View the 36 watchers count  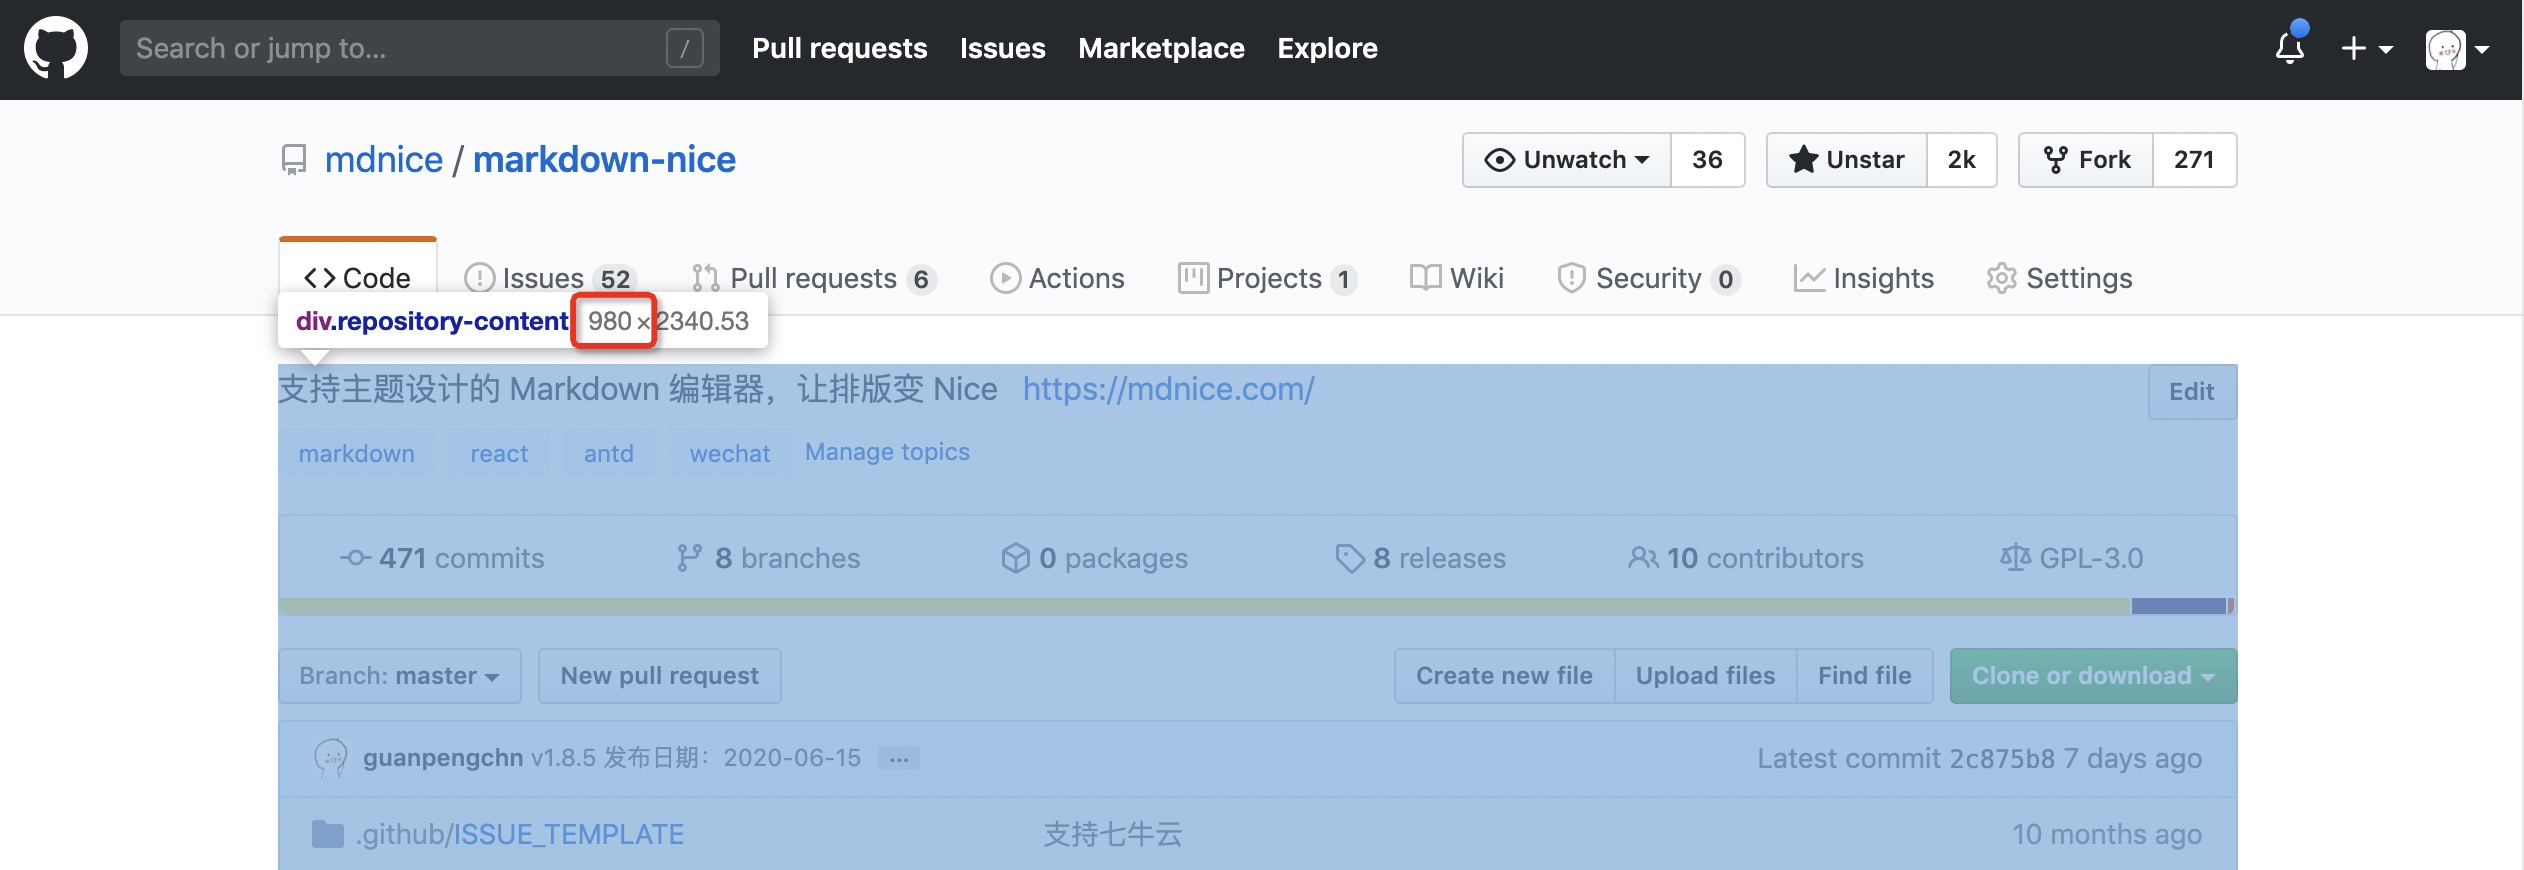click(1708, 160)
